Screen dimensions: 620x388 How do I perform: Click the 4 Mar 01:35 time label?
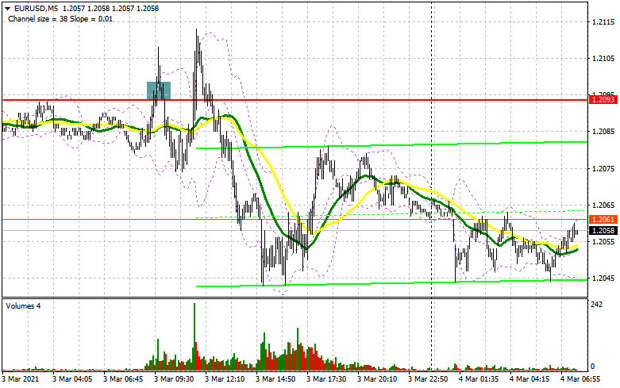tap(479, 379)
